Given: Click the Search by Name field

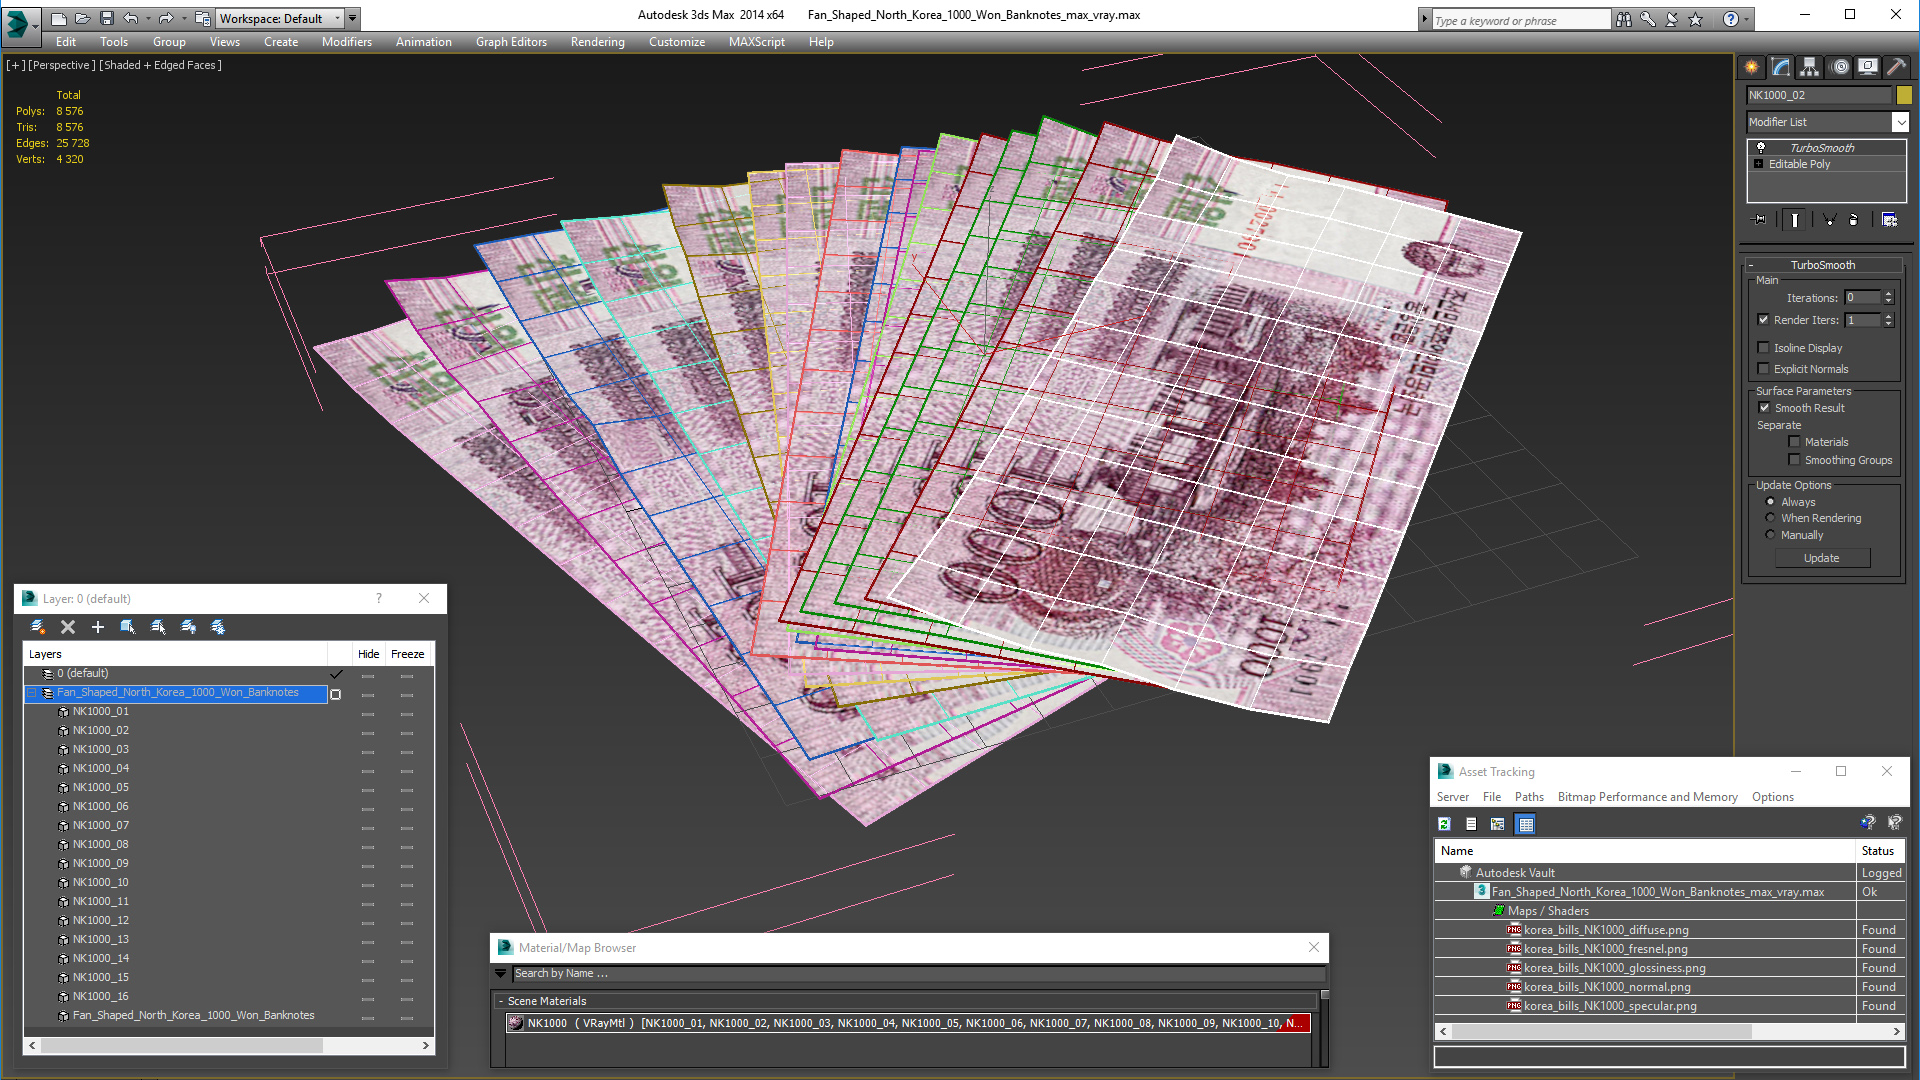Looking at the screenshot, I should point(918,973).
